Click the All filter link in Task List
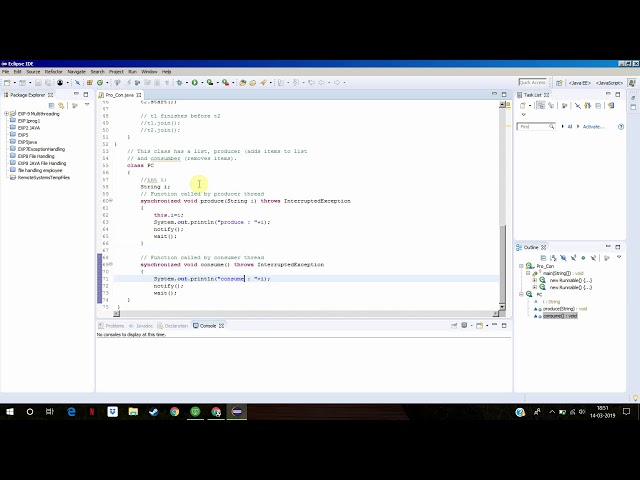The height and width of the screenshot is (480, 640). point(570,127)
